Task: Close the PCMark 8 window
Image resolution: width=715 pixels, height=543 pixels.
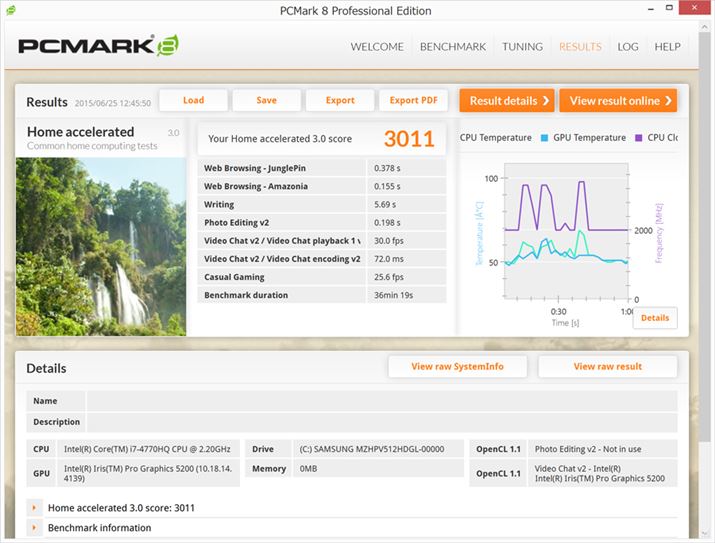Action: (x=694, y=8)
